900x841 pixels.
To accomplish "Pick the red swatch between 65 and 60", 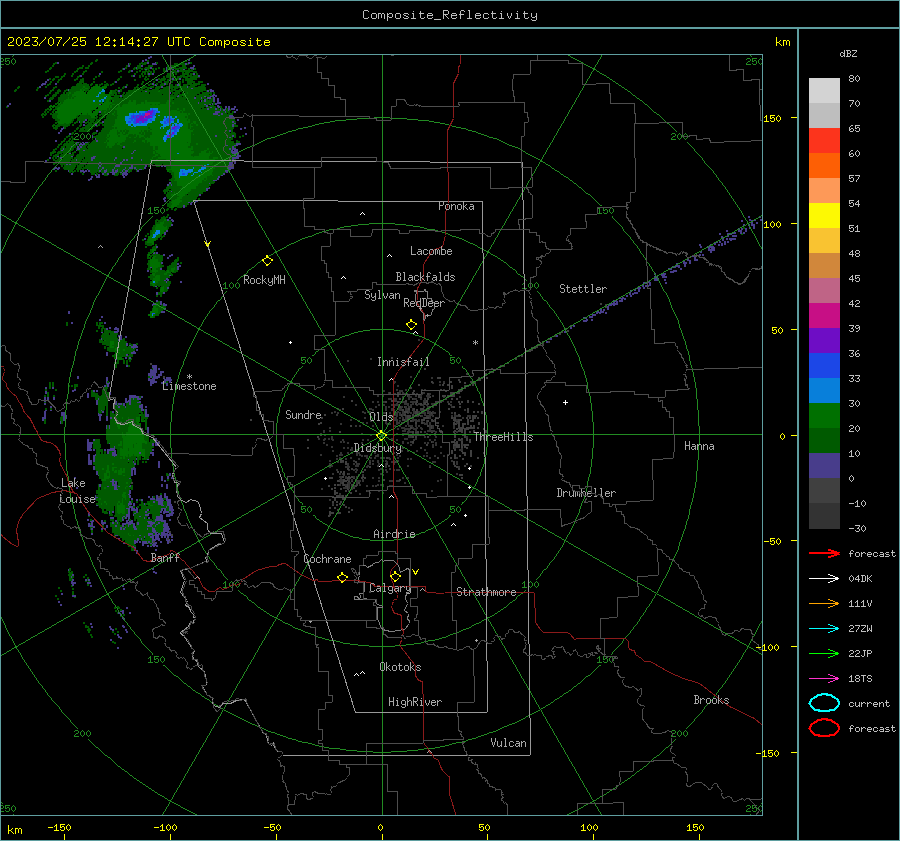I will point(824,141).
